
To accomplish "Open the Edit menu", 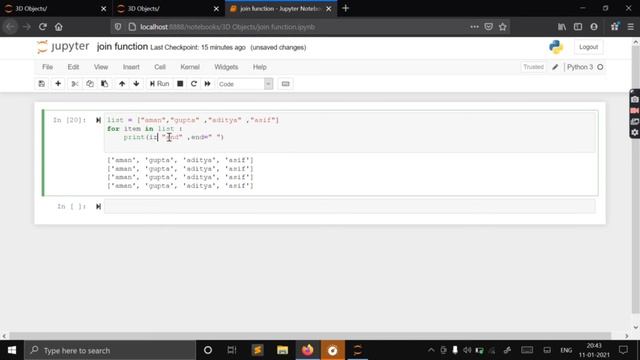I will coord(73,67).
